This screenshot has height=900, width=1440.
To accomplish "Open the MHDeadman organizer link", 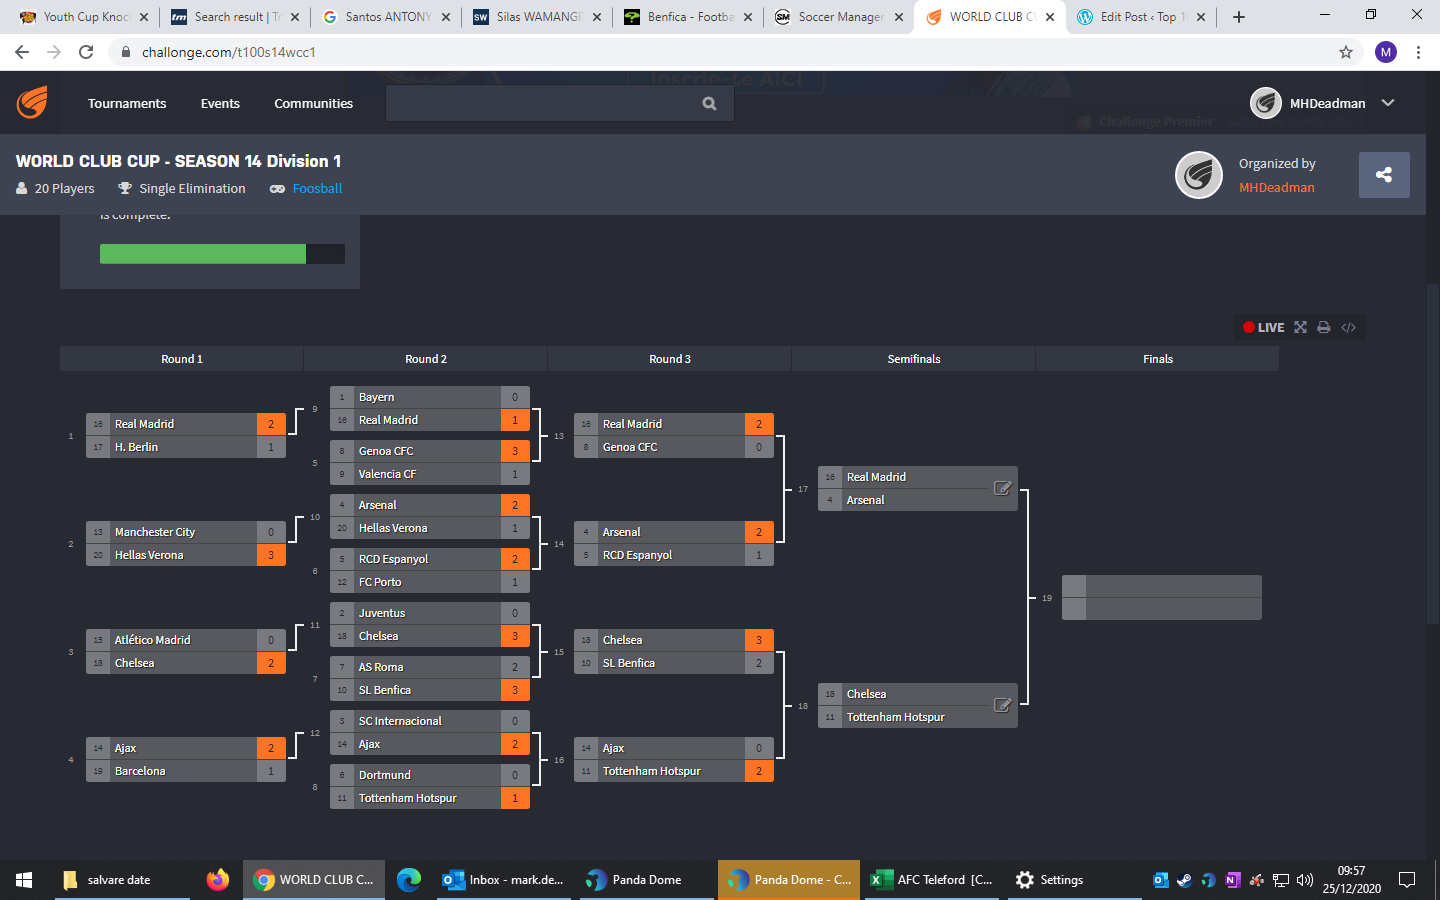I will [1276, 187].
